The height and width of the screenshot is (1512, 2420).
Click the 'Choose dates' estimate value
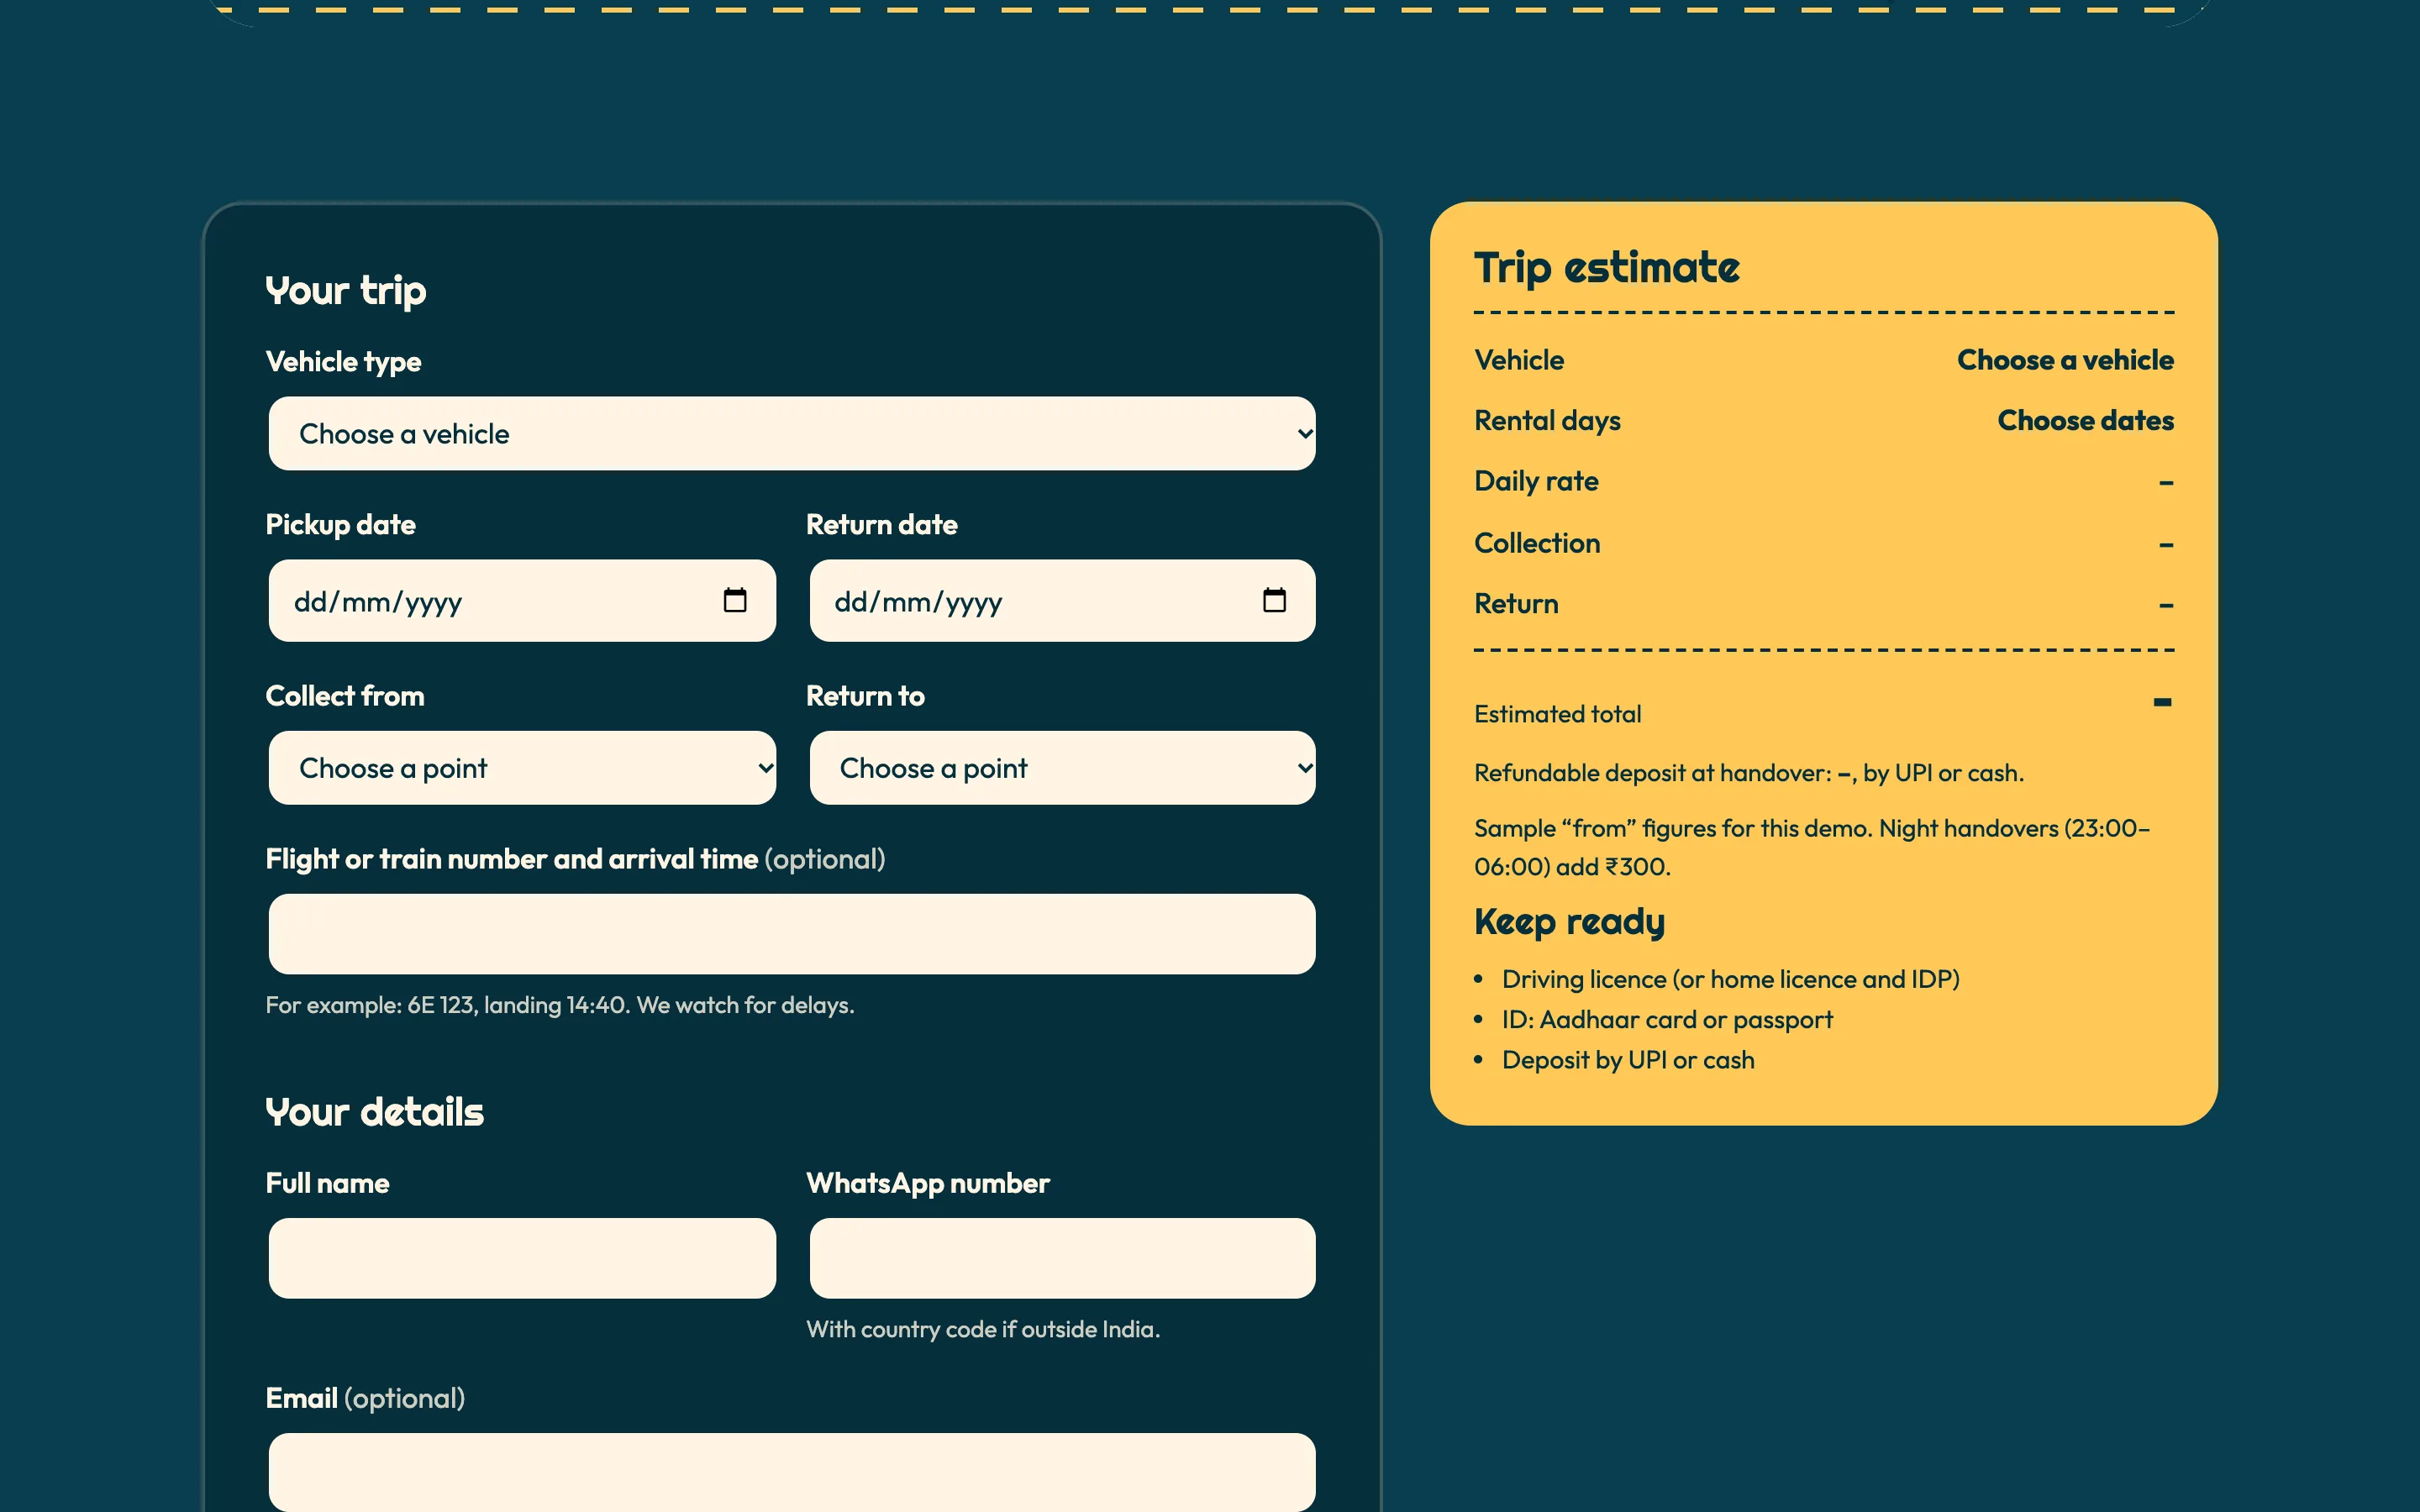tap(2085, 421)
